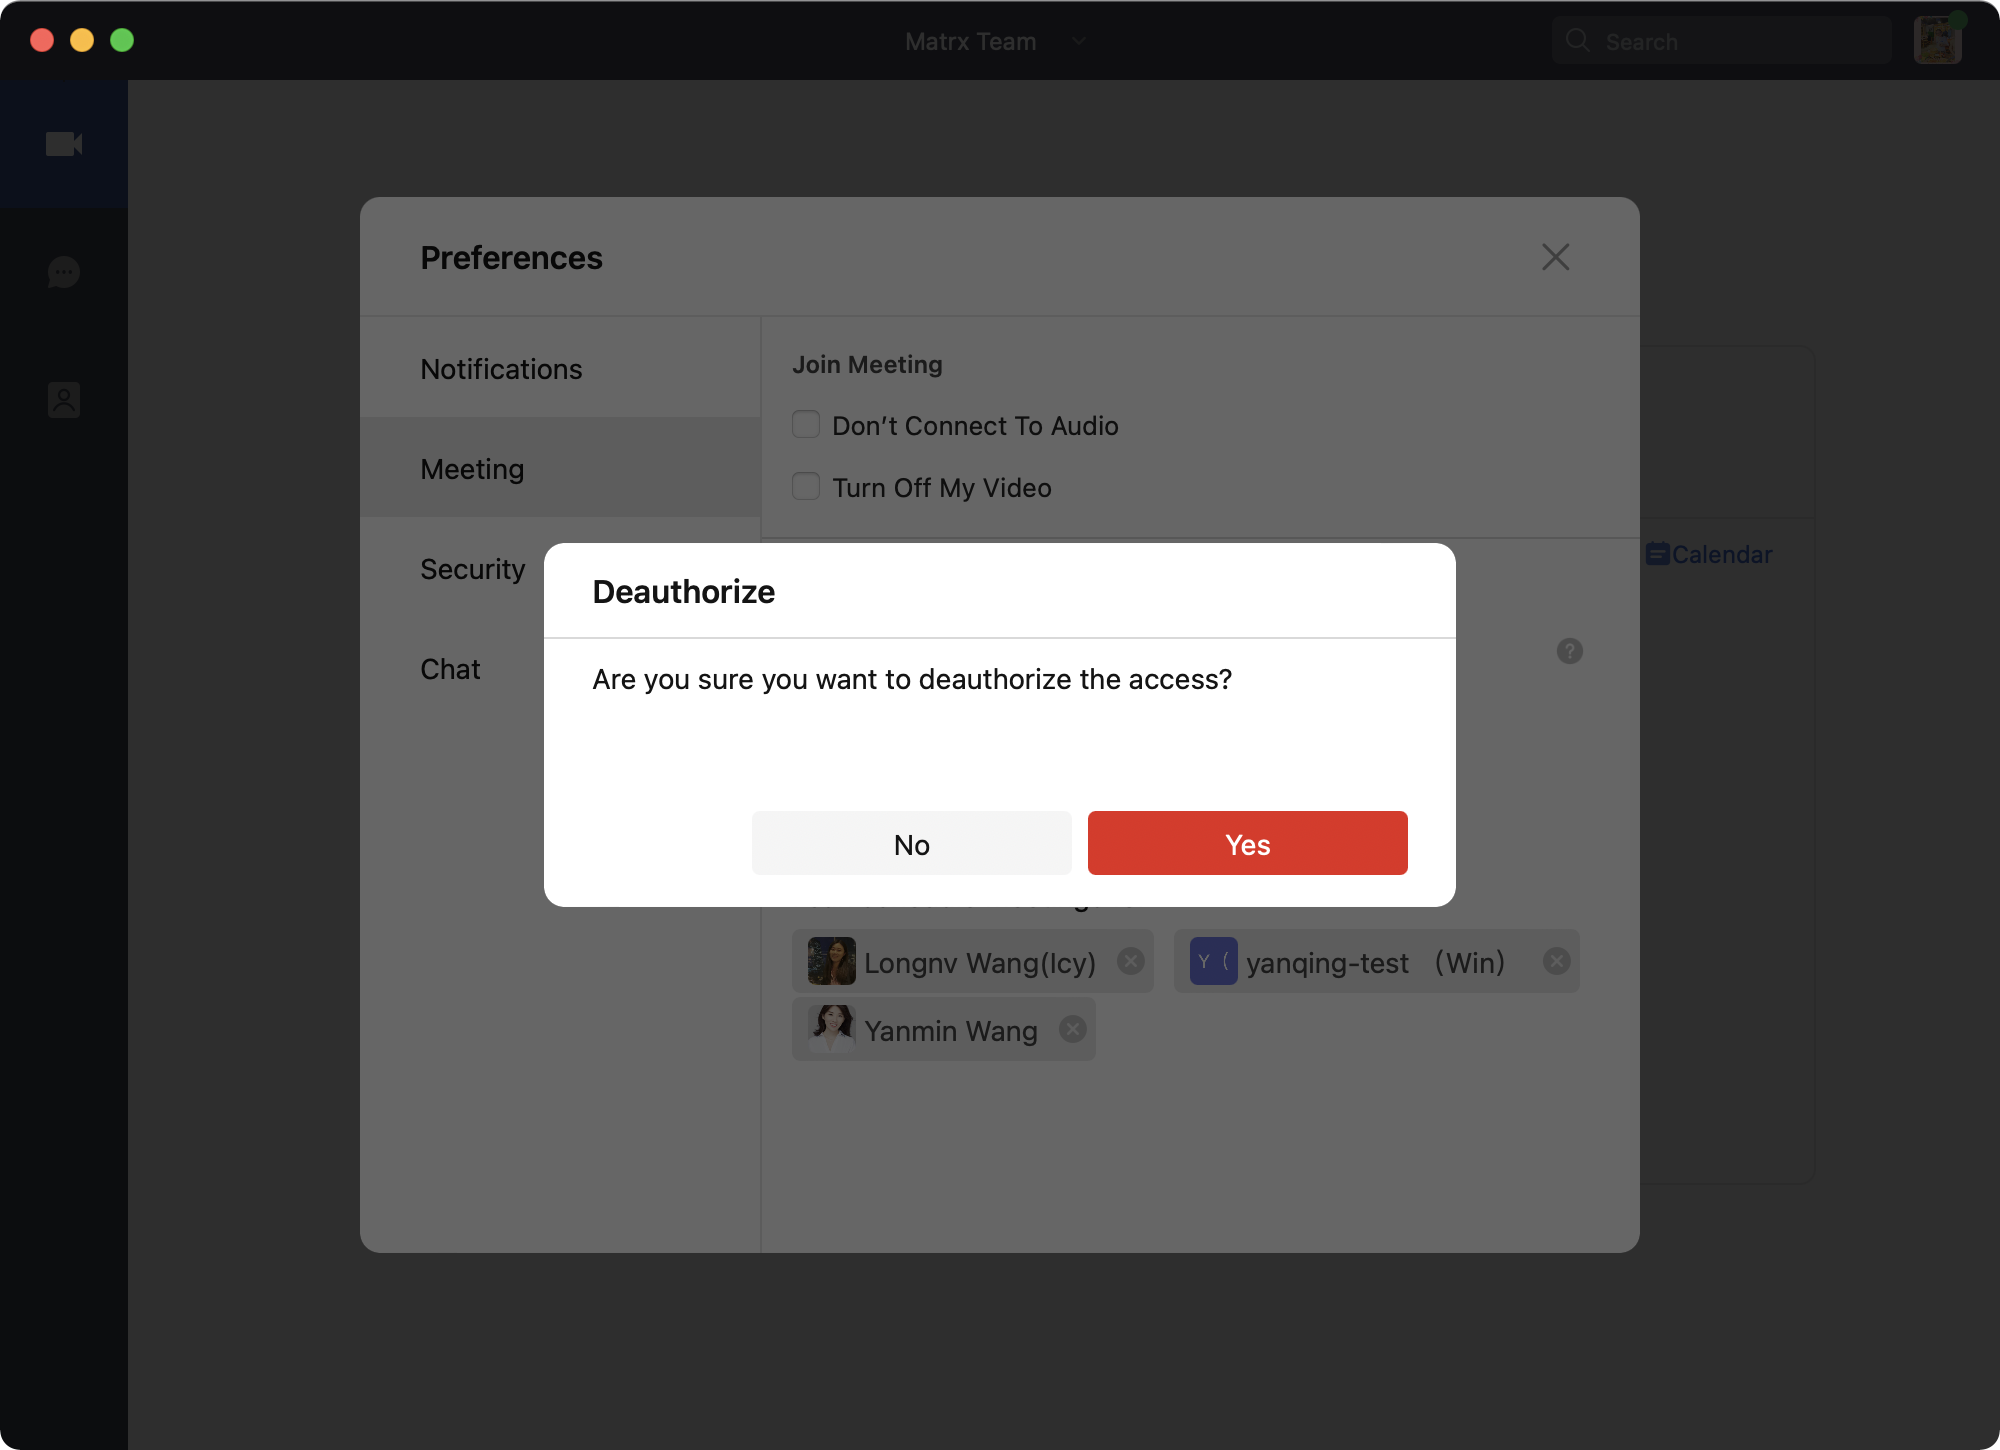Remove Yanmin Wang from list
This screenshot has height=1450, width=2000.
(x=1073, y=1029)
